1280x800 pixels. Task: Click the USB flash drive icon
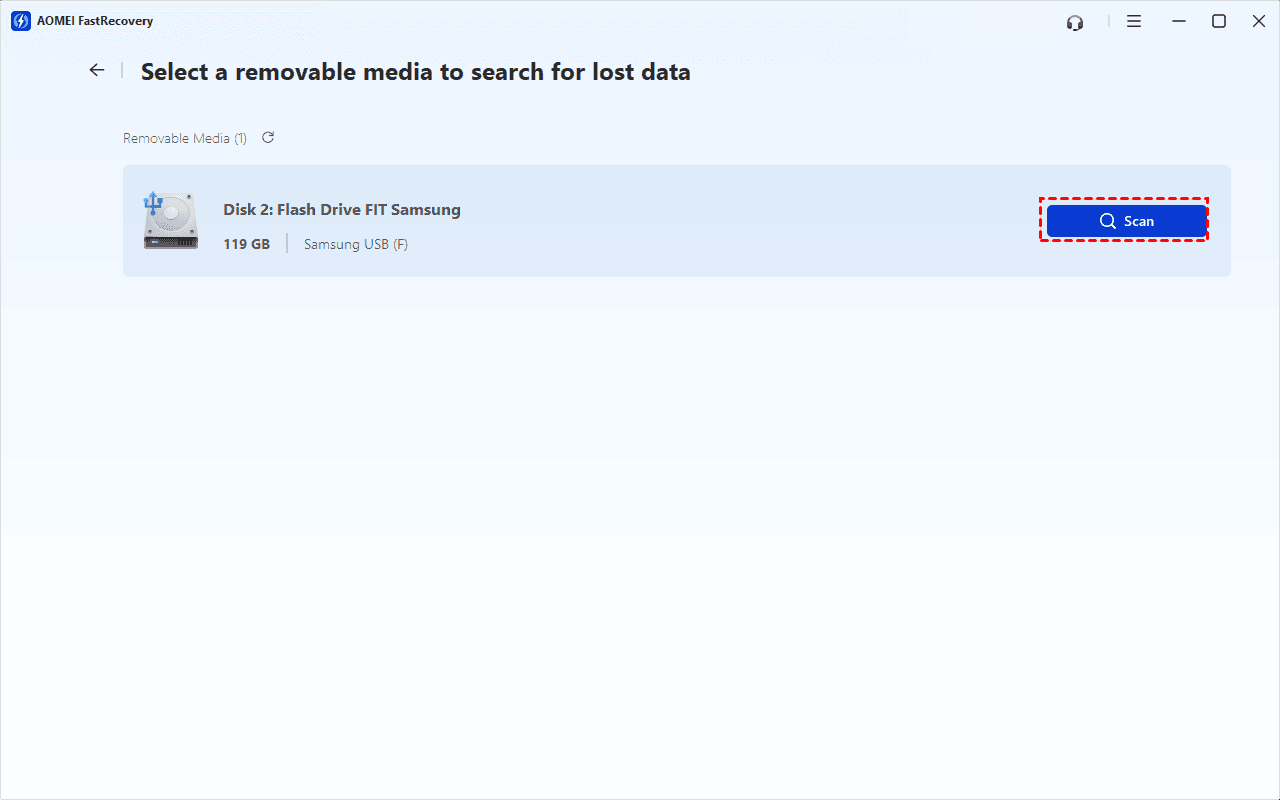tap(170, 221)
